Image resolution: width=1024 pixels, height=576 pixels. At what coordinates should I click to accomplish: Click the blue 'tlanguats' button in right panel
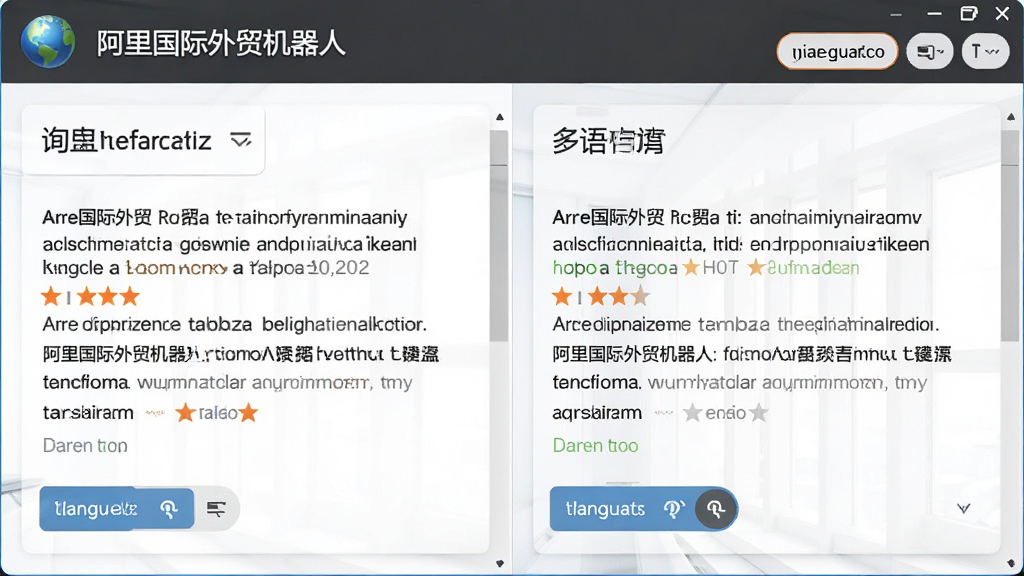pos(623,509)
